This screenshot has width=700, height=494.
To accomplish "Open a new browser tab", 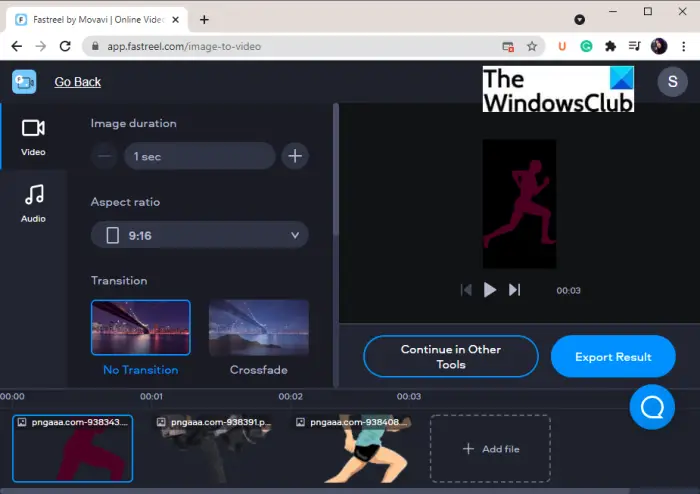I will [204, 20].
